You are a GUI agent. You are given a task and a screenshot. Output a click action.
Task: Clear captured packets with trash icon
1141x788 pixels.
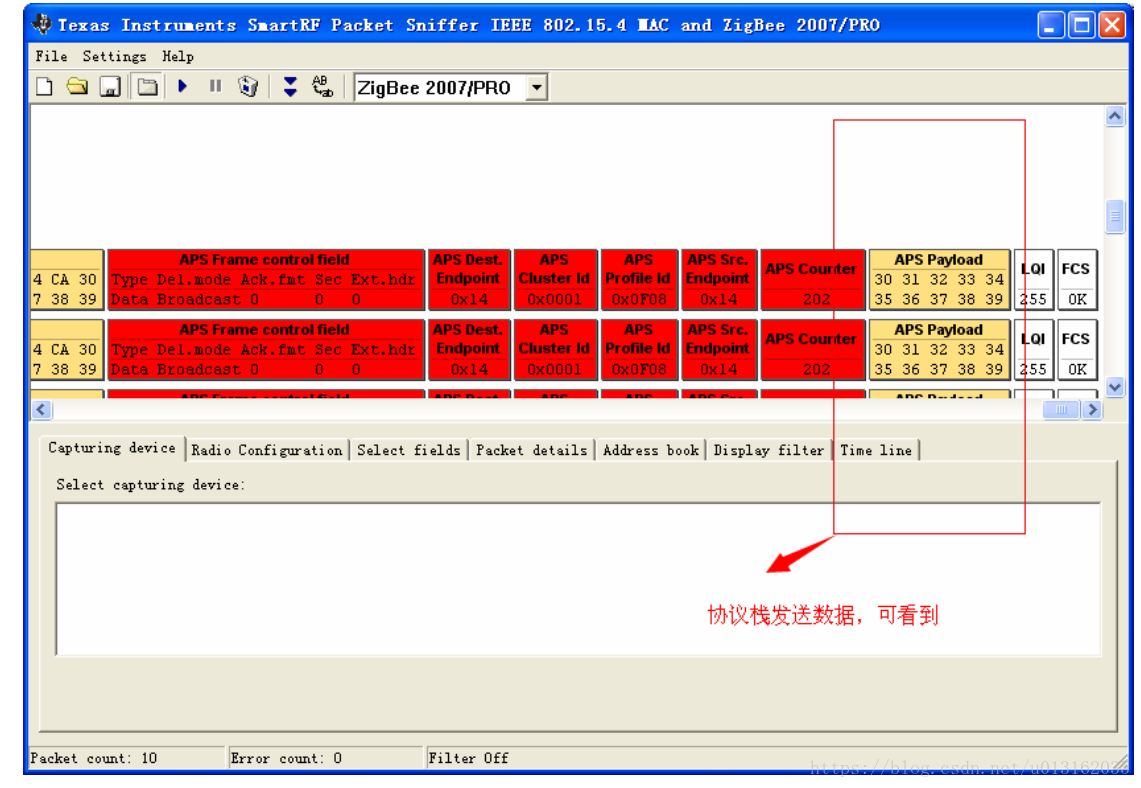pyautogui.click(x=248, y=87)
